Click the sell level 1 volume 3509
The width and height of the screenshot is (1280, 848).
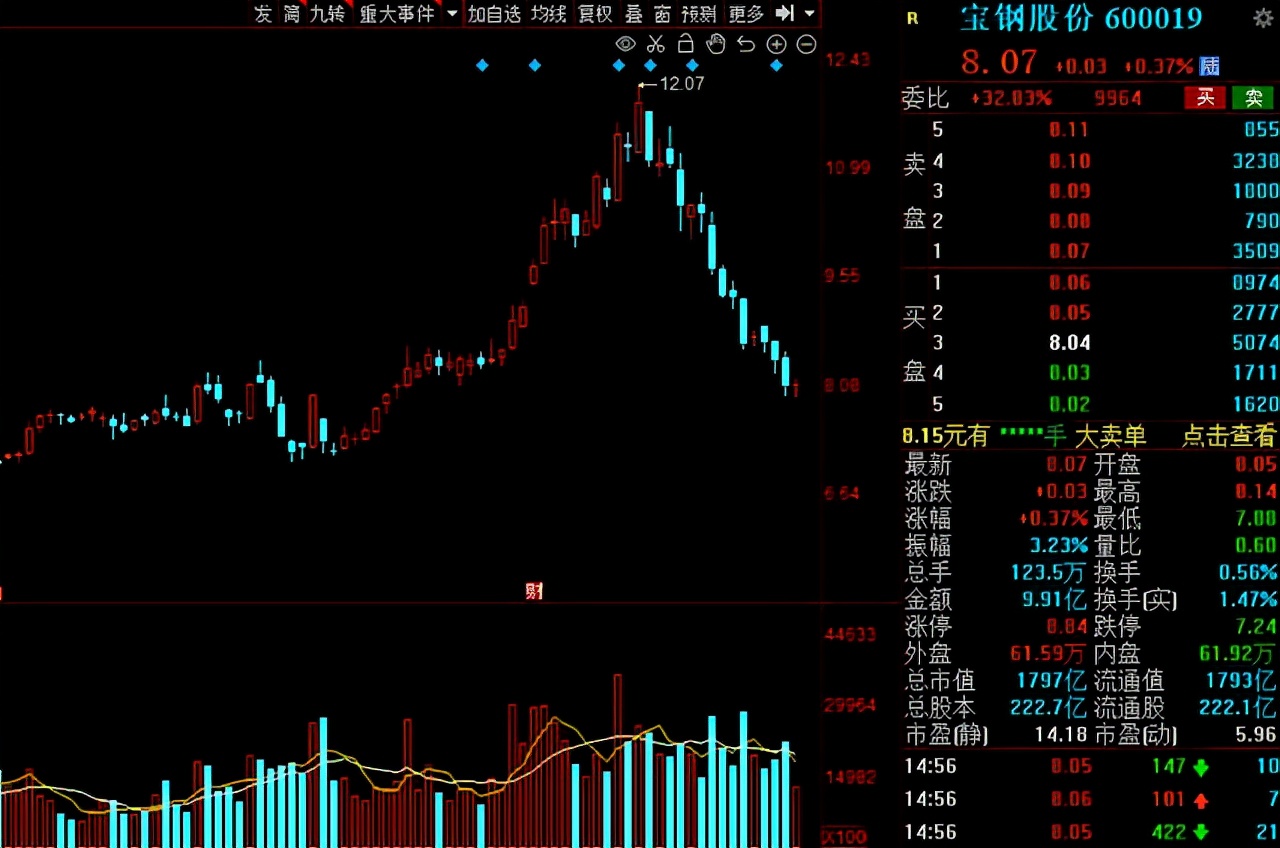pos(1256,251)
